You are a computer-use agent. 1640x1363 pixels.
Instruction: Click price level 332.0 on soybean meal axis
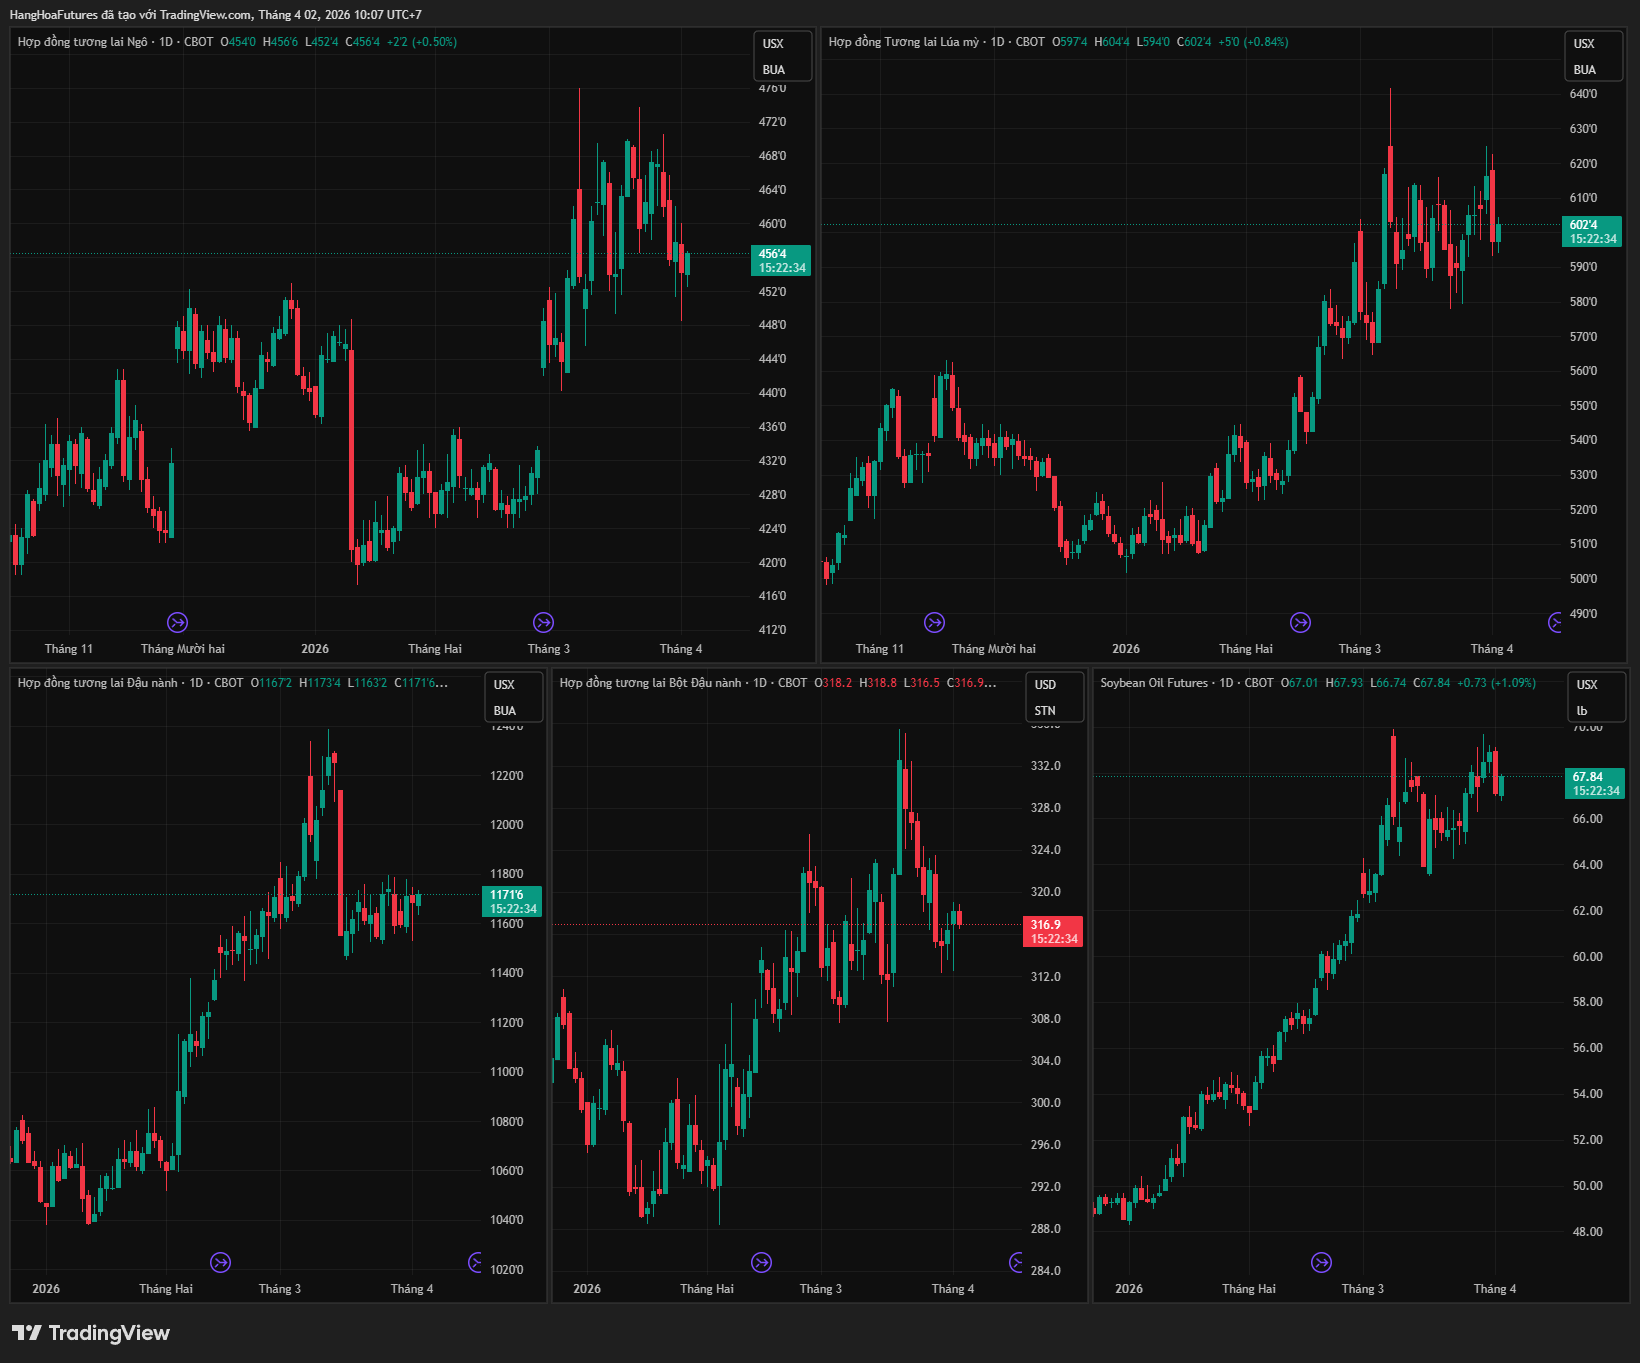[1046, 766]
